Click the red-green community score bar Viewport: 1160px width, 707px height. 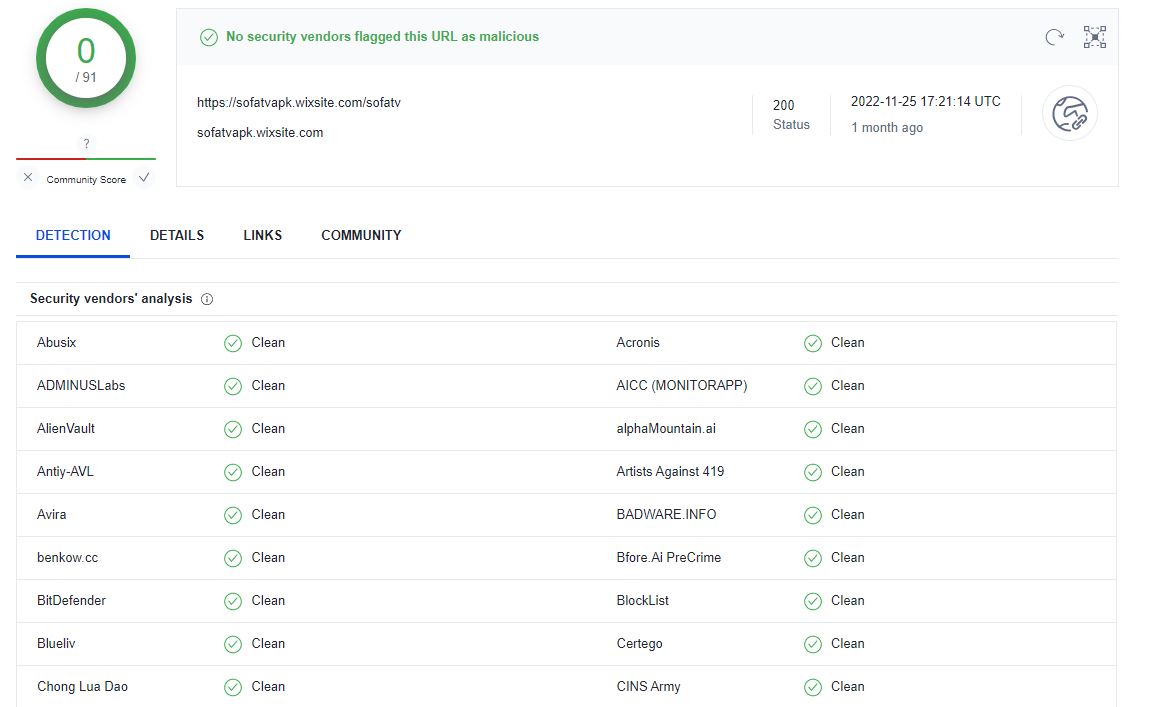coord(86,159)
